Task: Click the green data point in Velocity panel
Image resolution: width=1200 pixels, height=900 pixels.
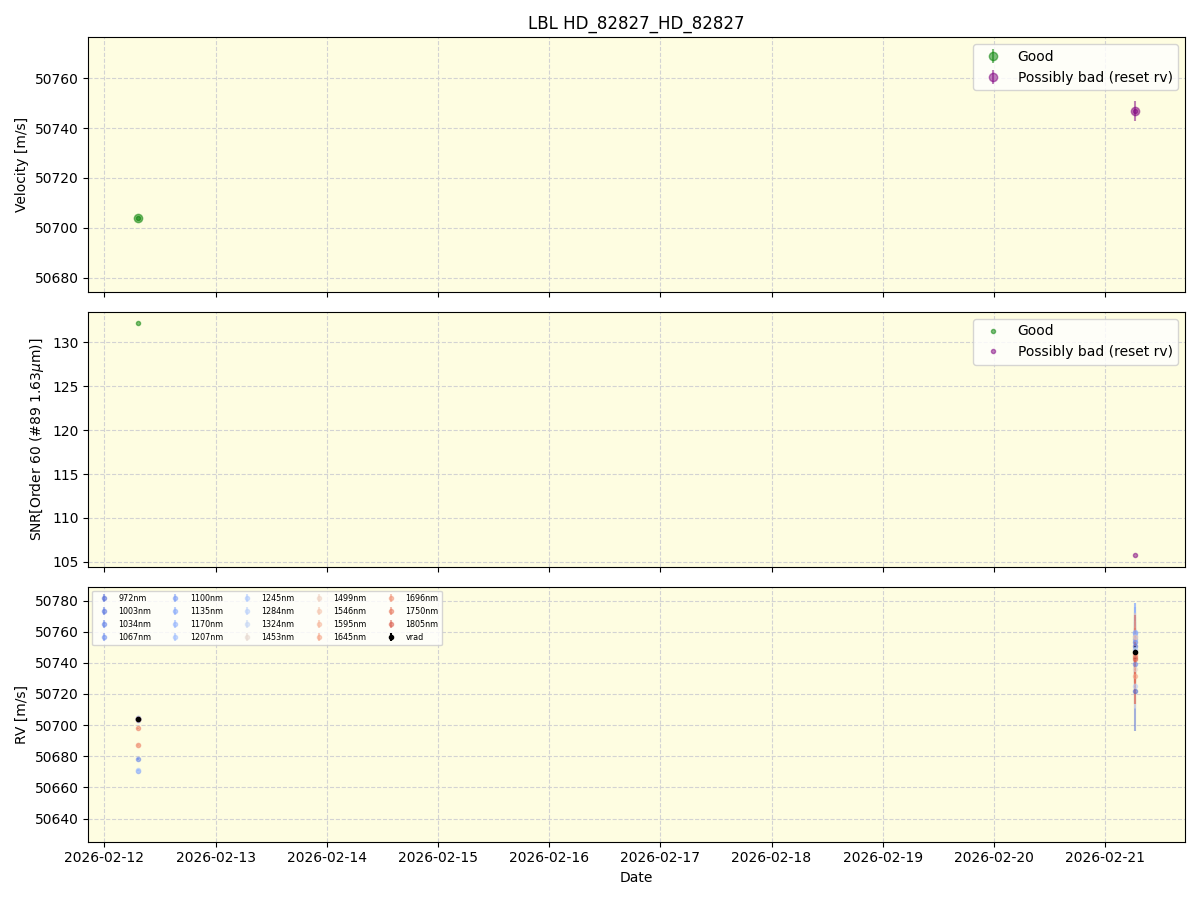Action: coord(137,217)
